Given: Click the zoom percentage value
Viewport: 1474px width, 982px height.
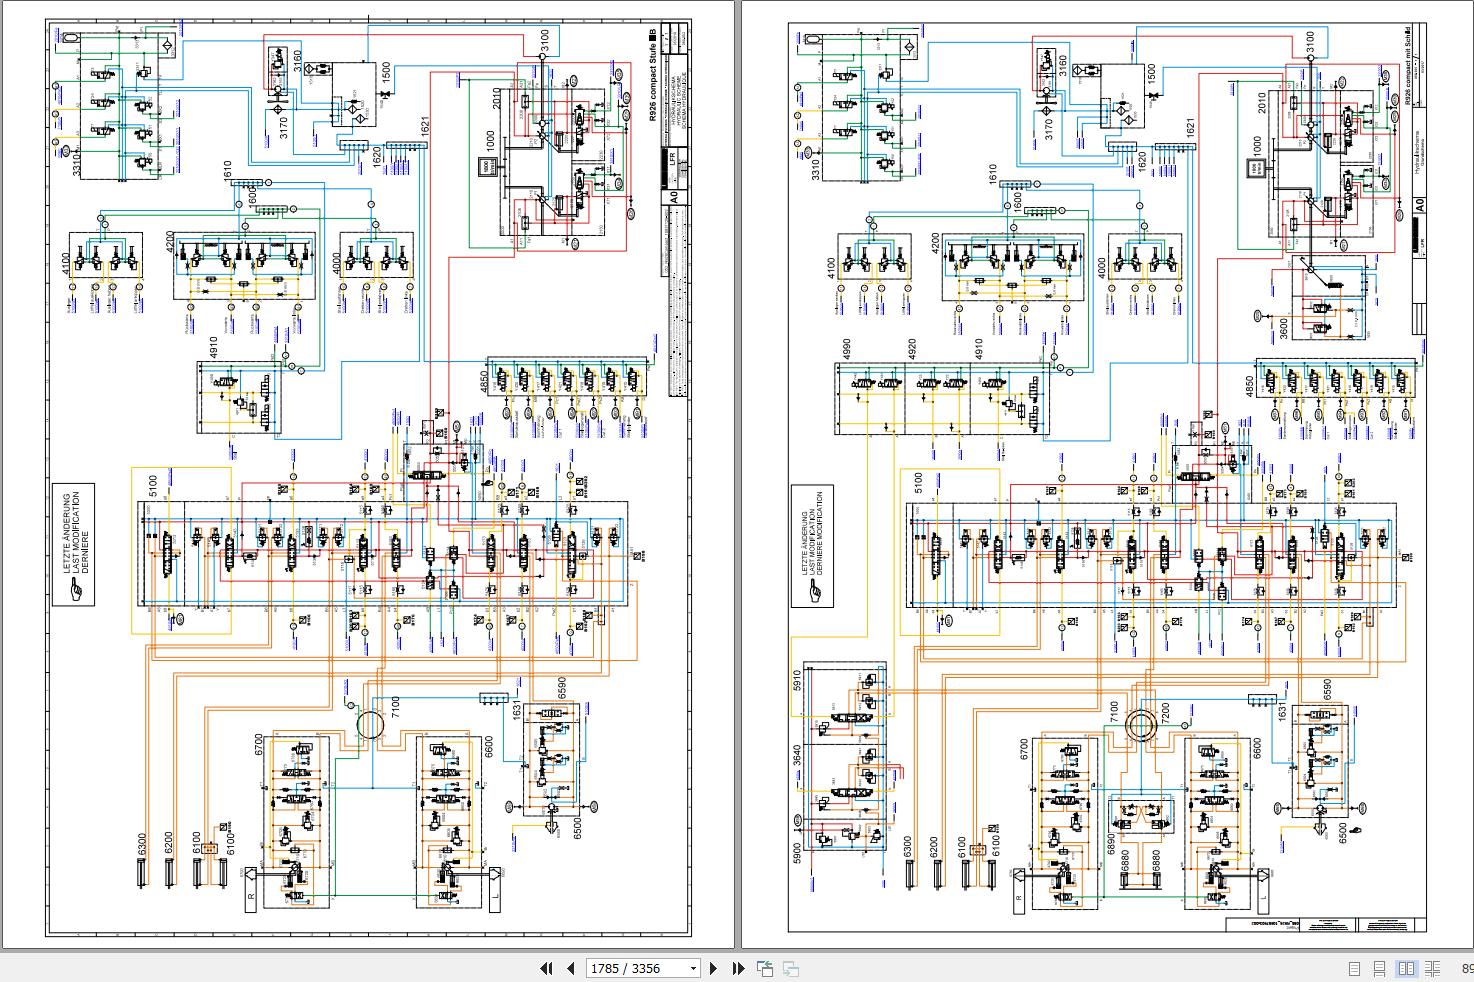Looking at the screenshot, I should [x=1467, y=968].
